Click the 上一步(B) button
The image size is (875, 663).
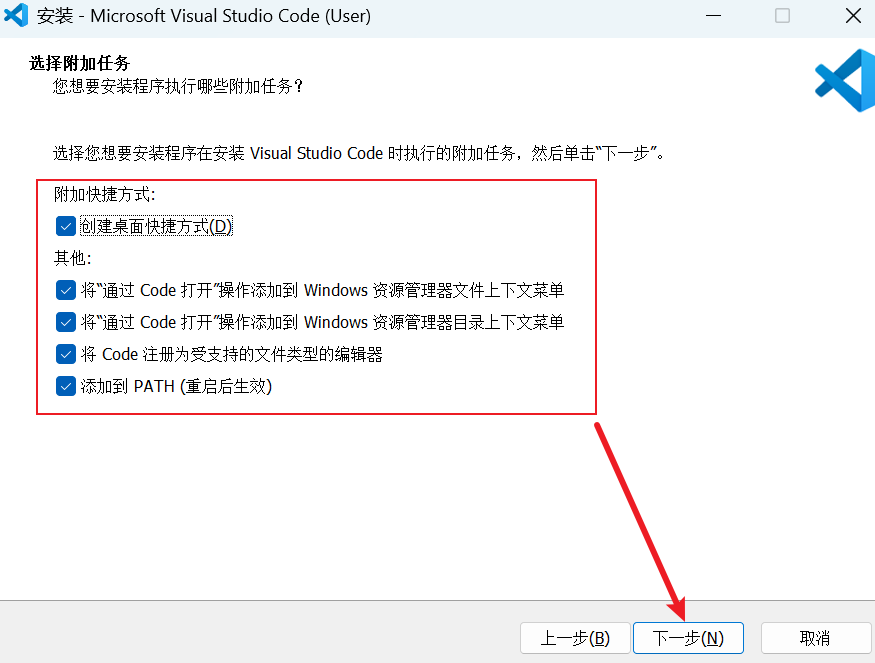[x=575, y=638]
